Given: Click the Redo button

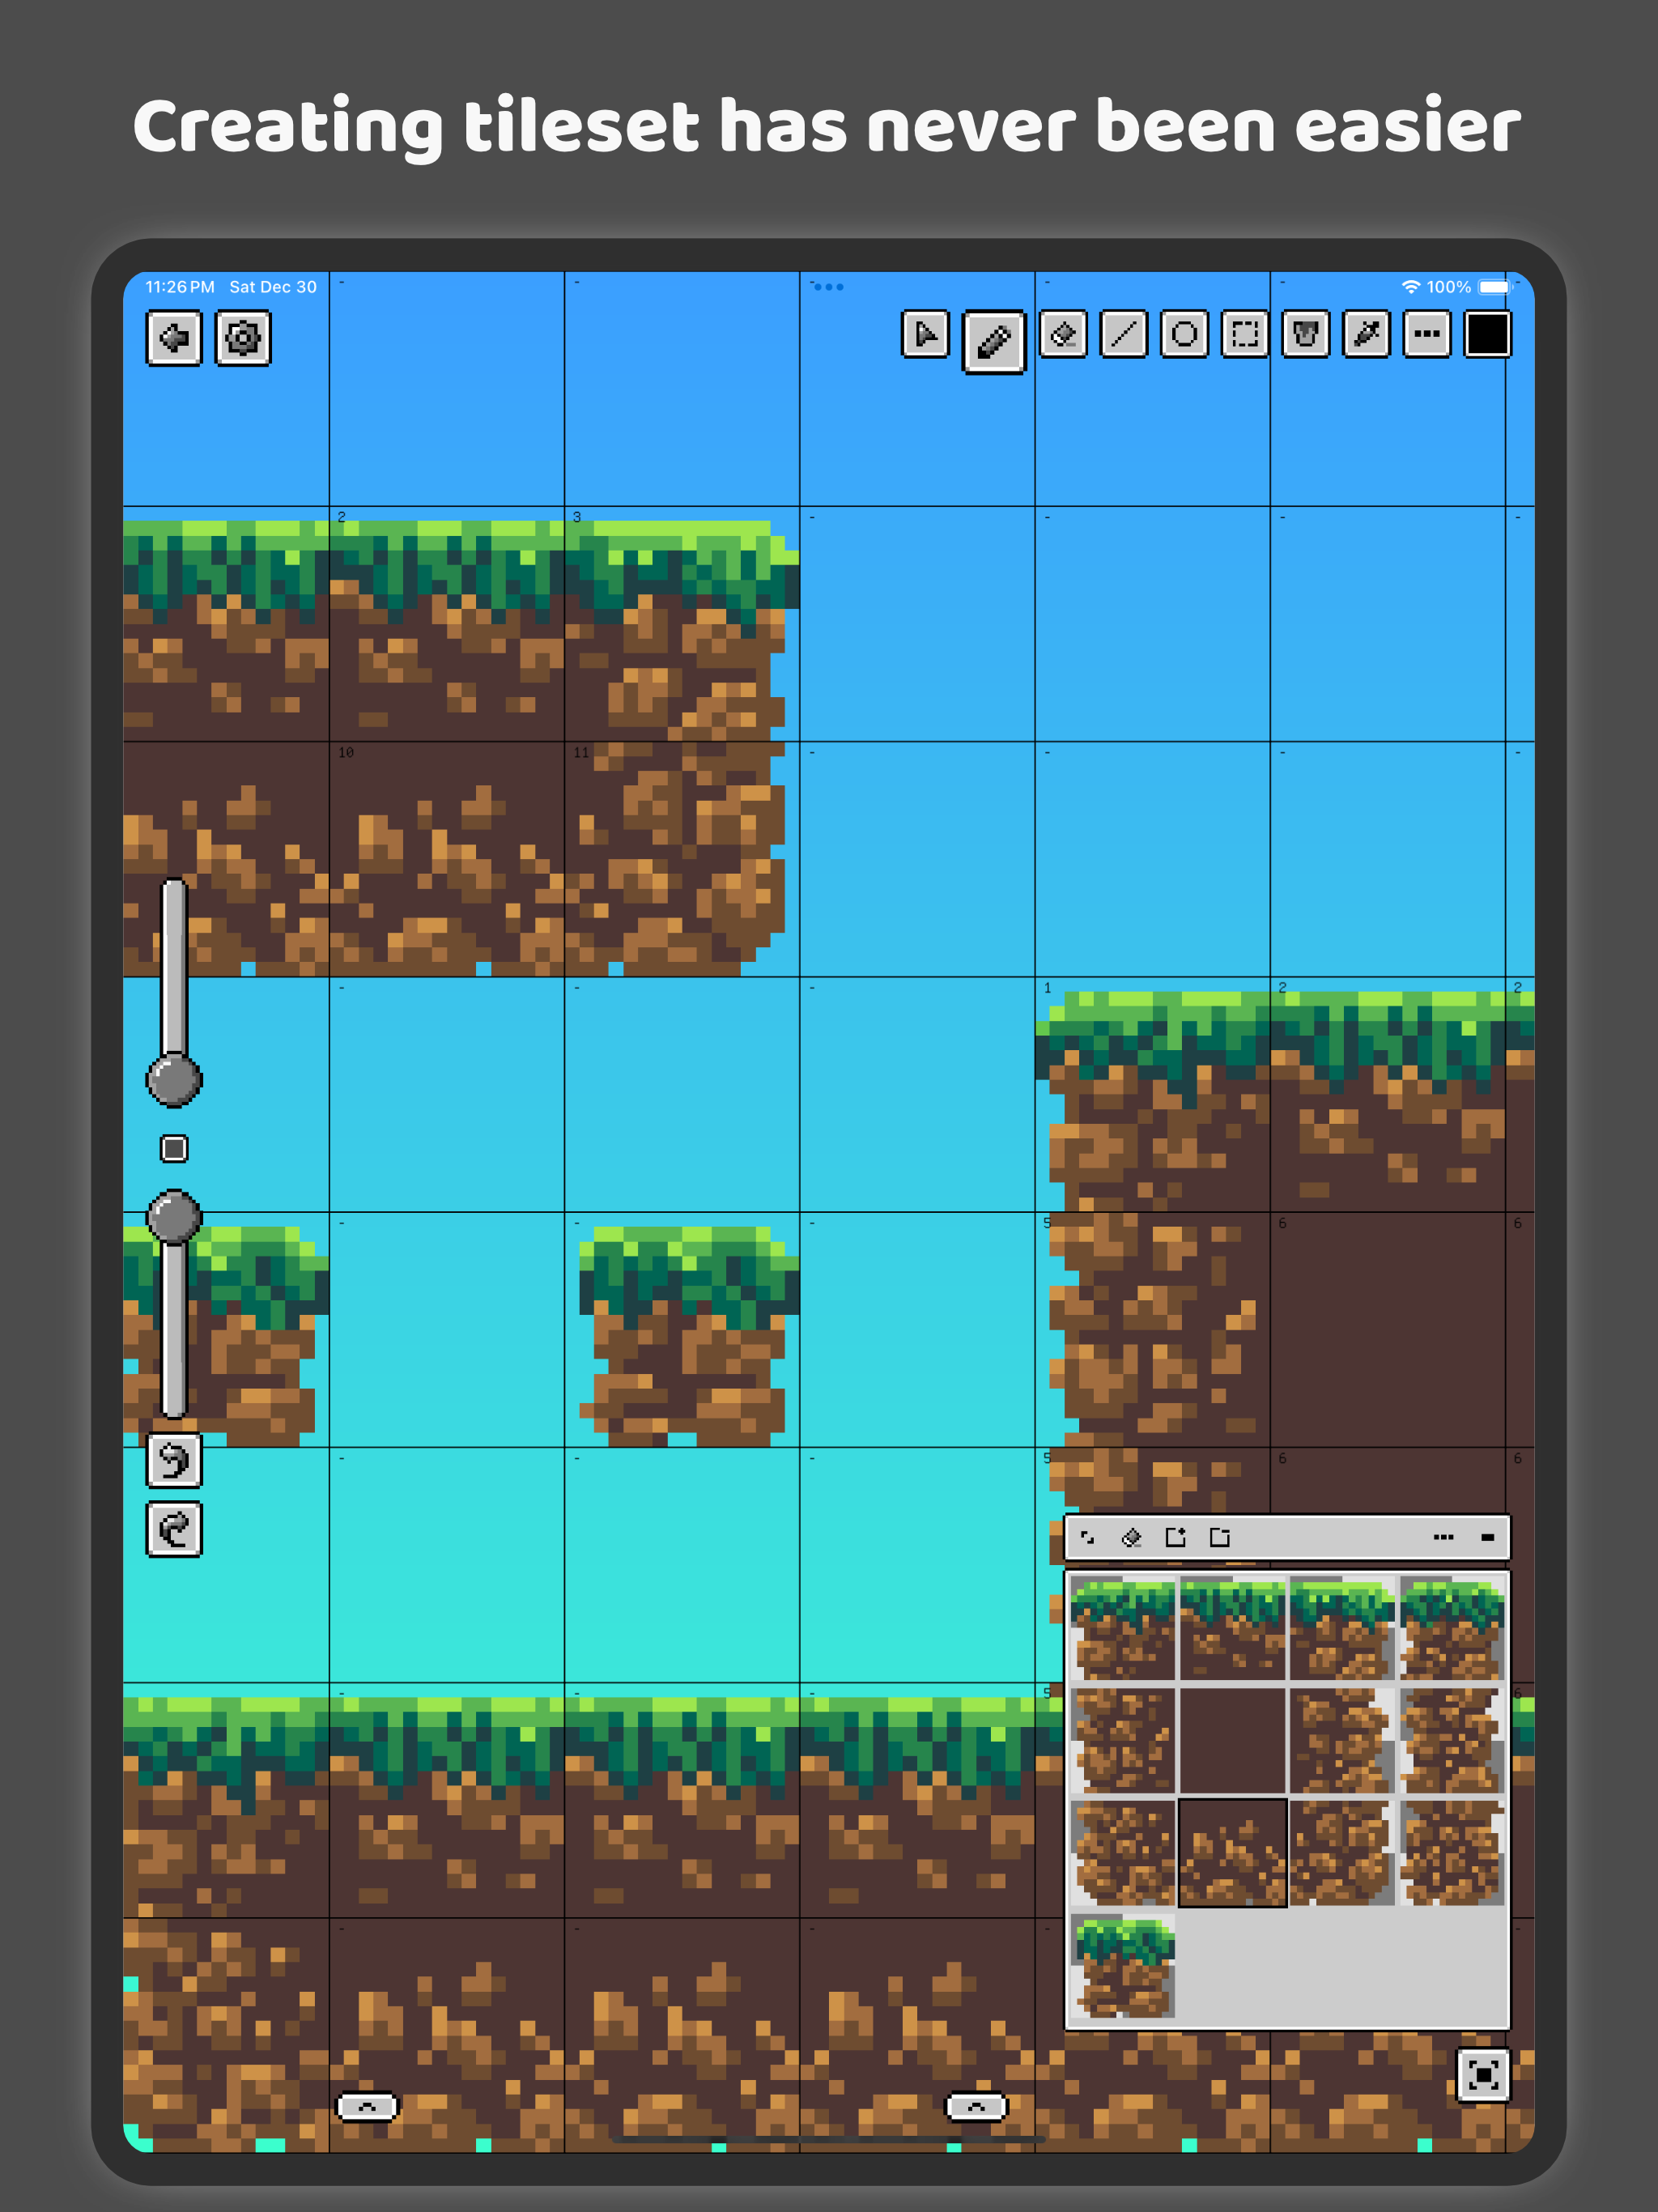Looking at the screenshot, I should click(174, 1529).
